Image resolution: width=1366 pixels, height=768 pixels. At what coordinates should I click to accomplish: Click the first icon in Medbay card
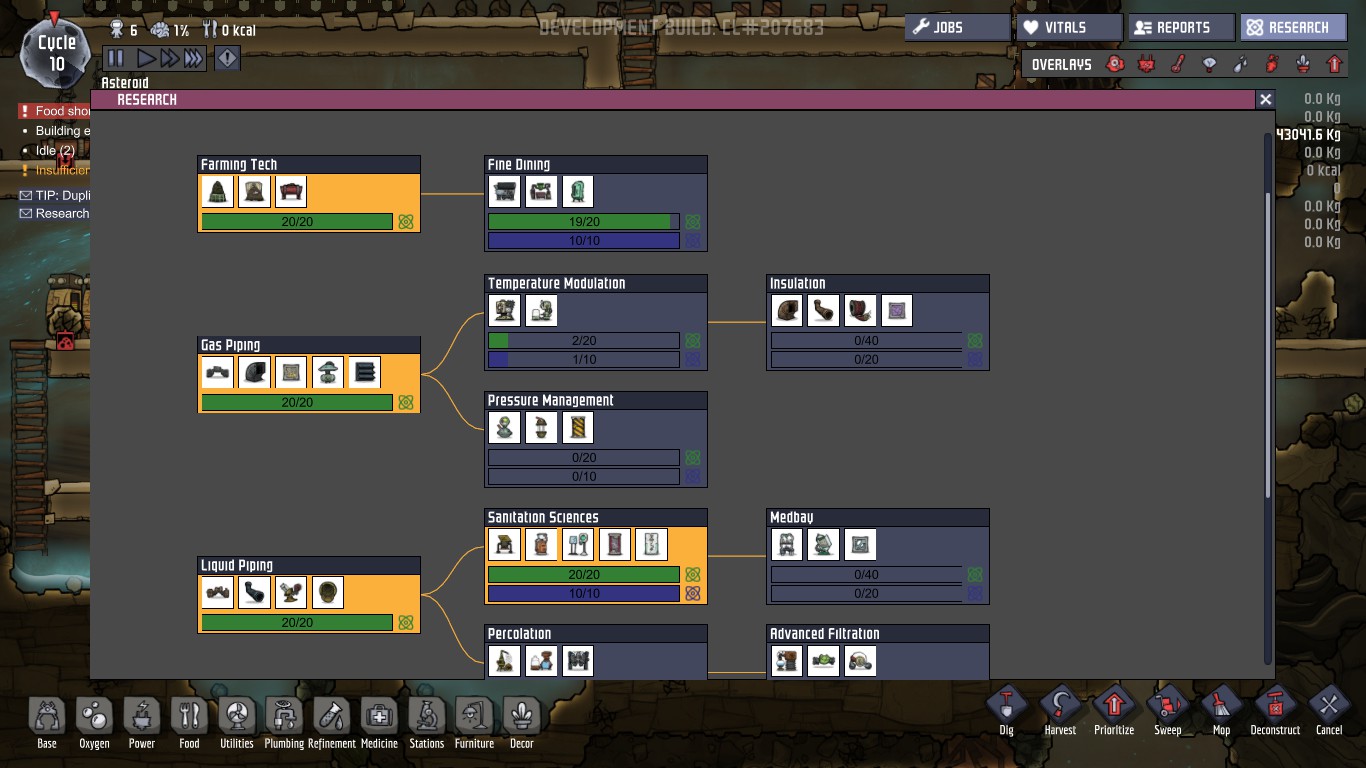(x=787, y=545)
